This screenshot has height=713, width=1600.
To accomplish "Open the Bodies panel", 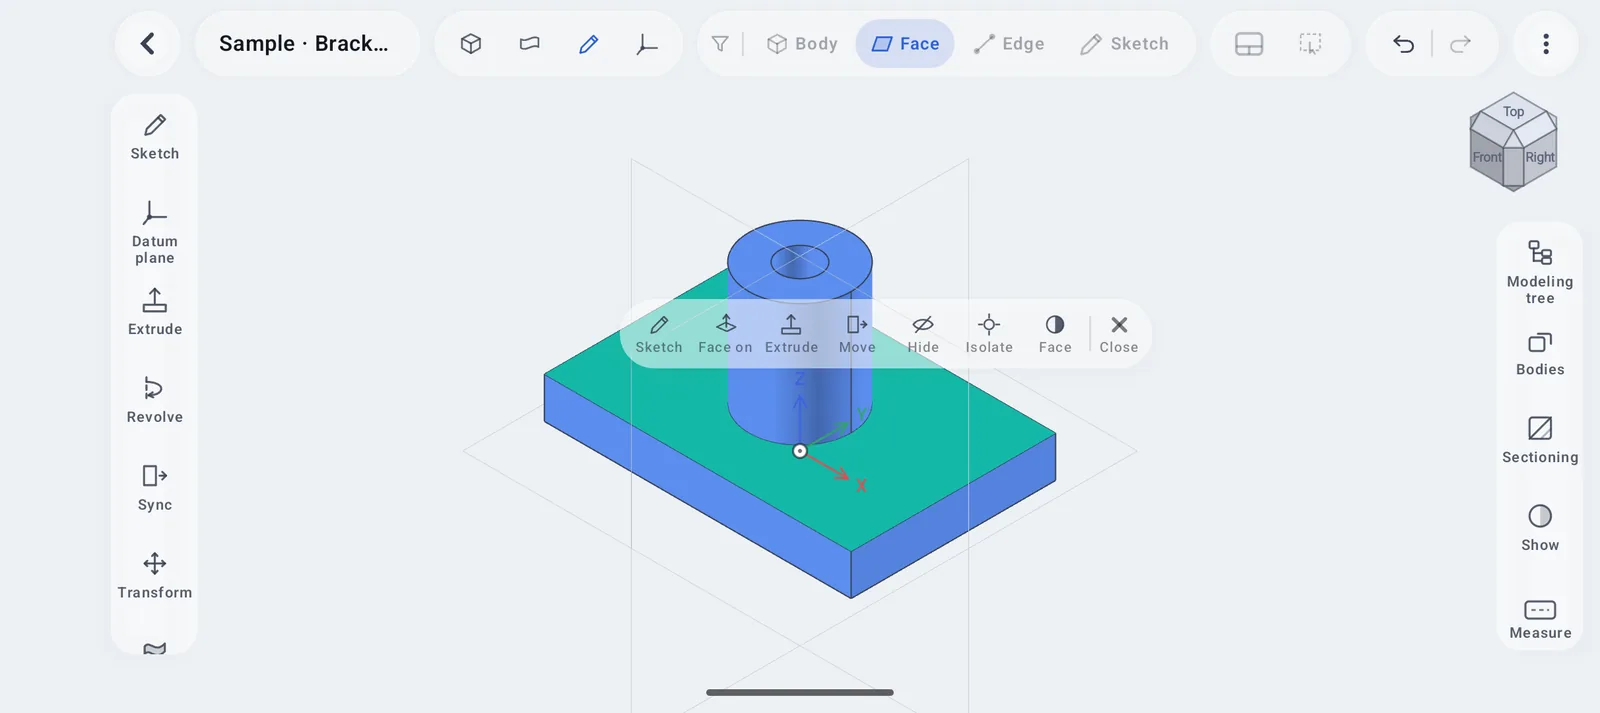I will click(x=1540, y=354).
